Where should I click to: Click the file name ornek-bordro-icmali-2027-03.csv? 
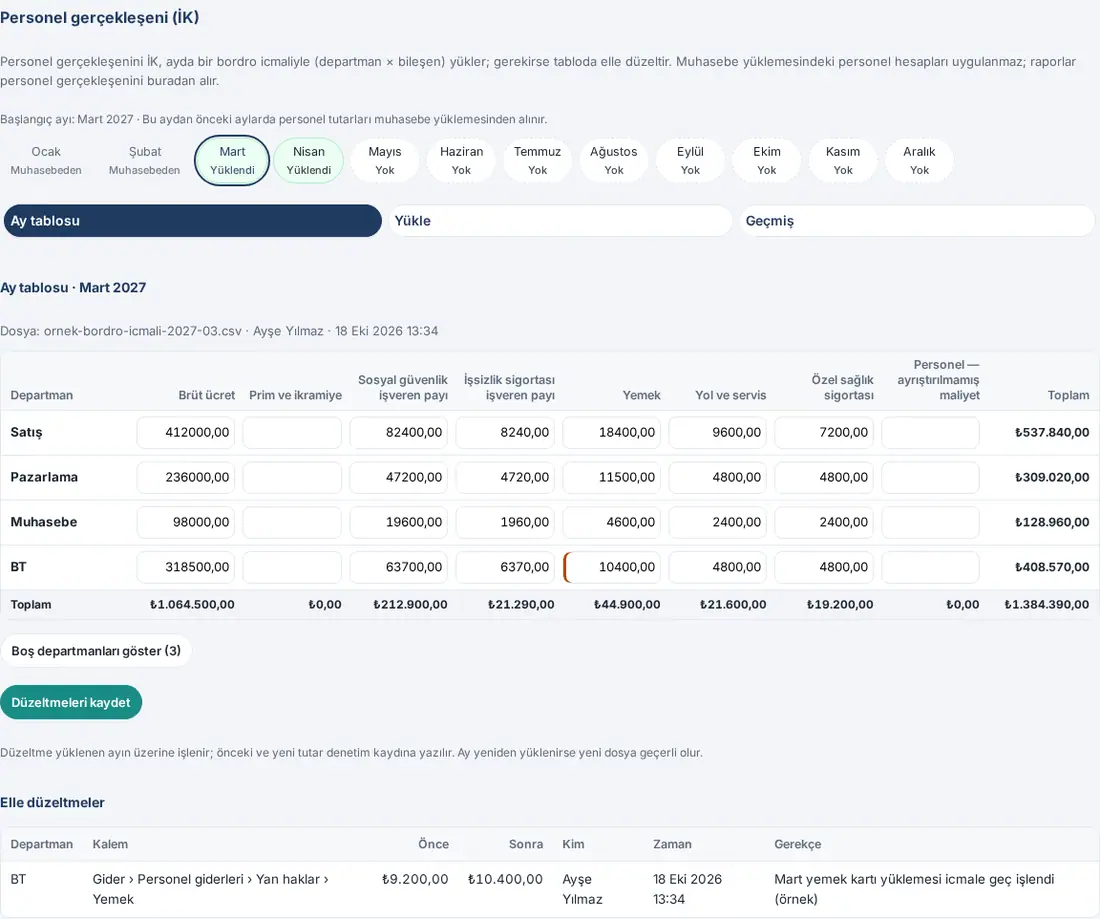pyautogui.click(x=142, y=331)
